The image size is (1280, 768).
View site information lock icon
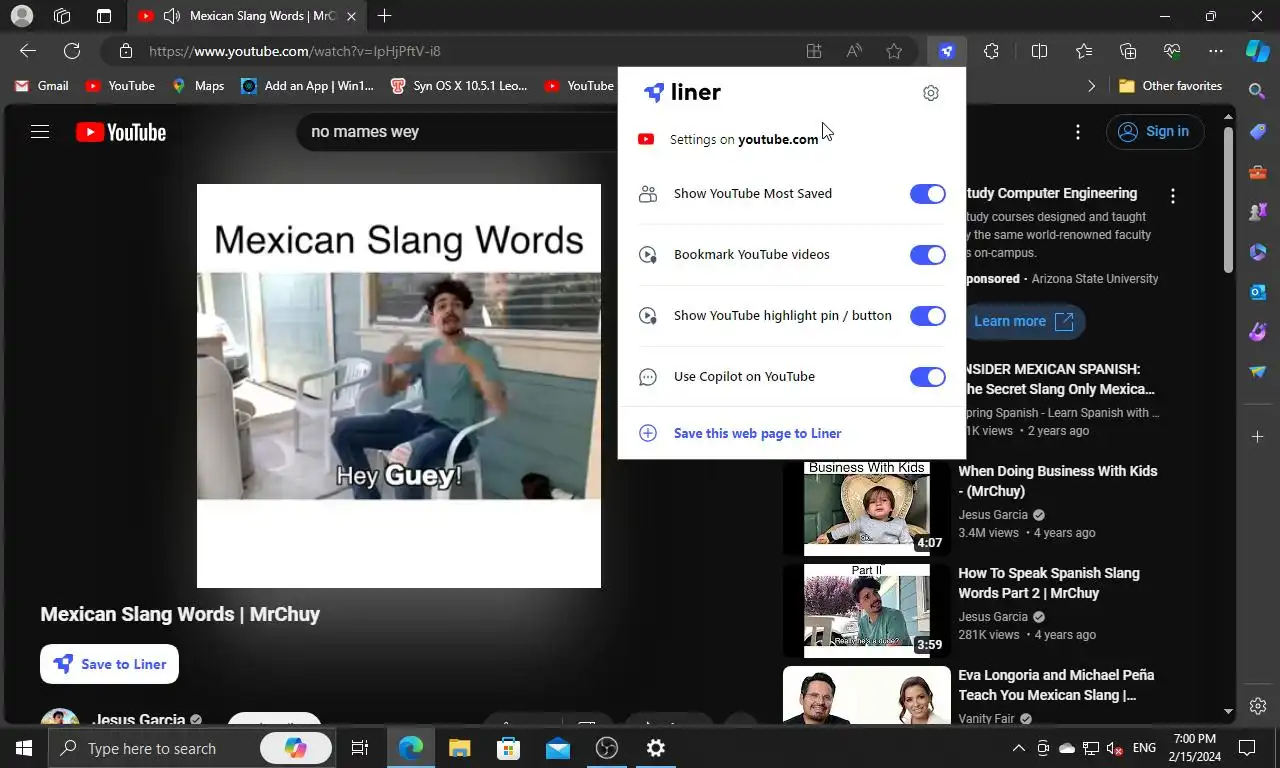[125, 51]
